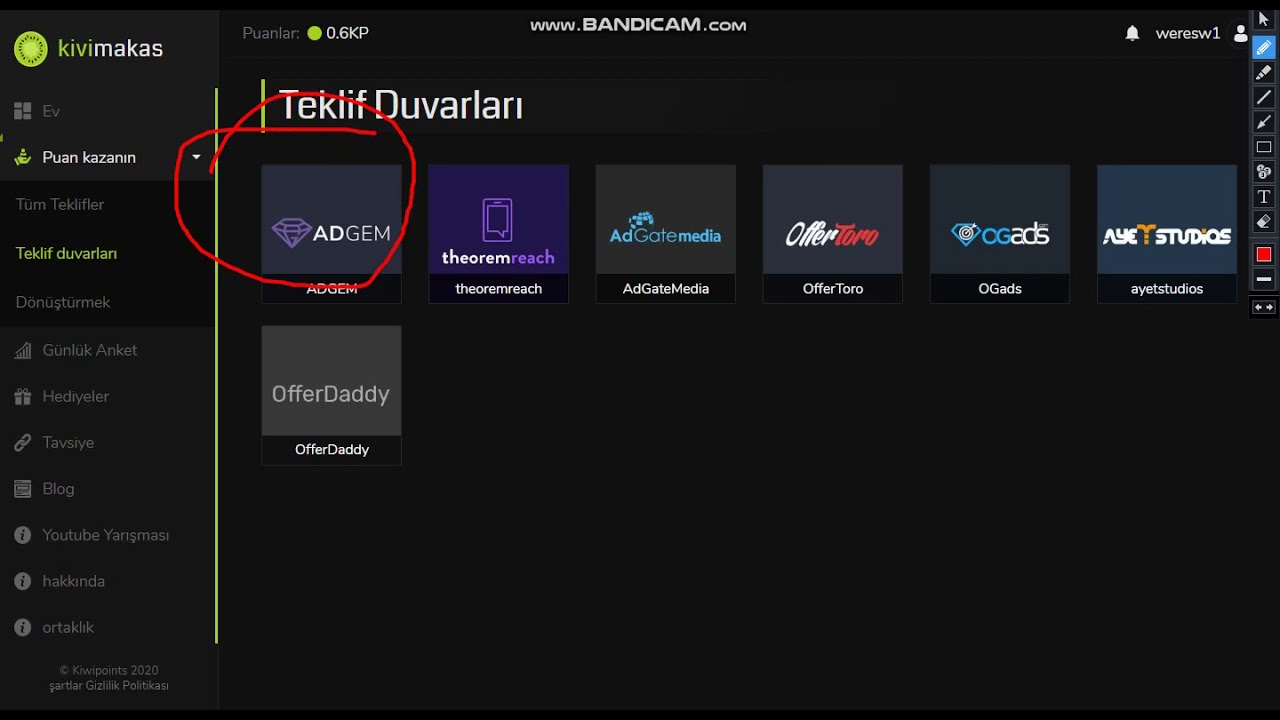The width and height of the screenshot is (1280, 720).
Task: Click the theoremreach caption link
Action: pos(498,289)
